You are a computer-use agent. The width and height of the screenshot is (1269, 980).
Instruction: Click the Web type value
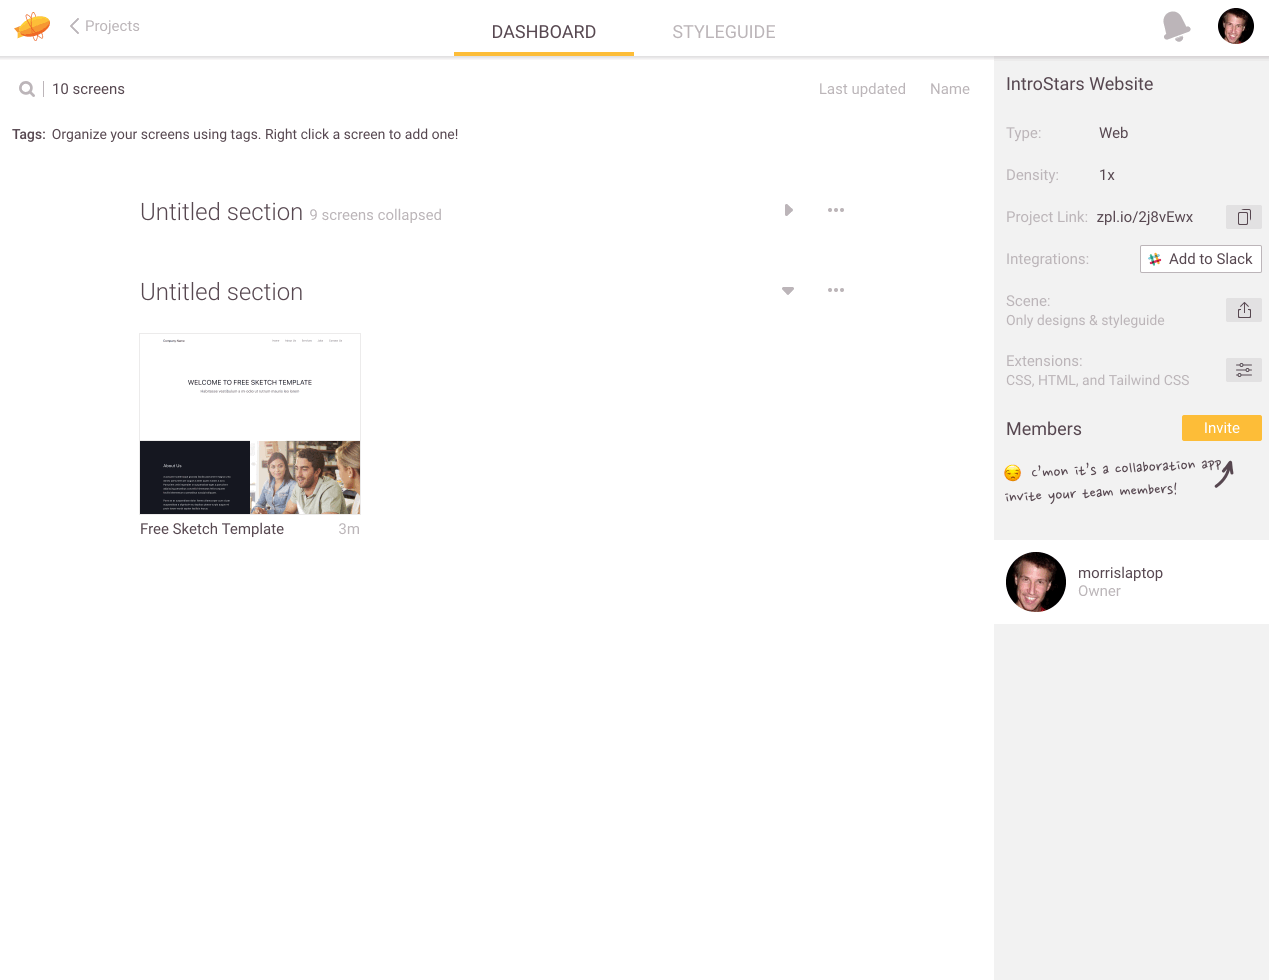click(1113, 133)
